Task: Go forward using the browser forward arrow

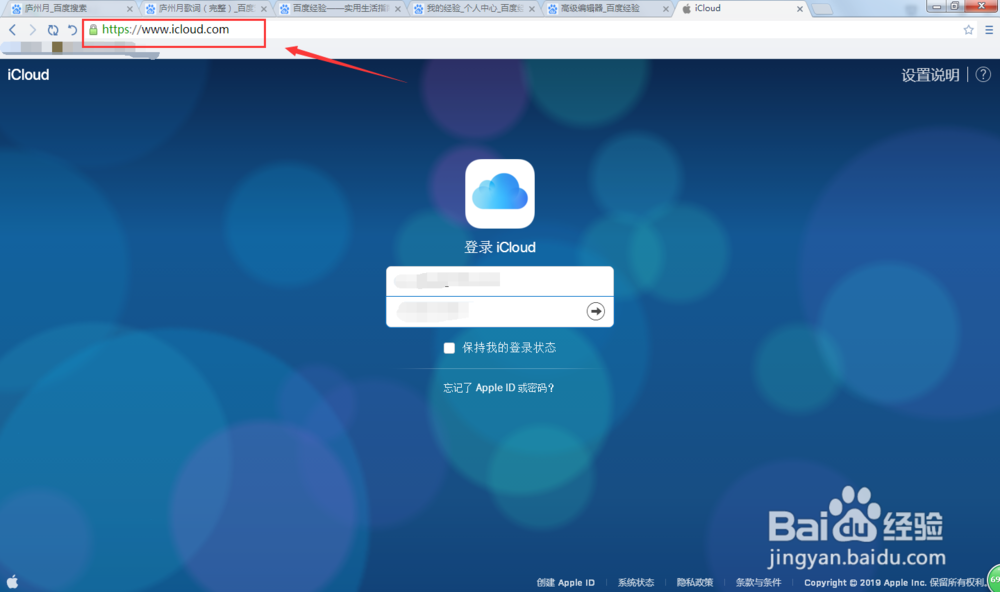Action: tap(32, 30)
